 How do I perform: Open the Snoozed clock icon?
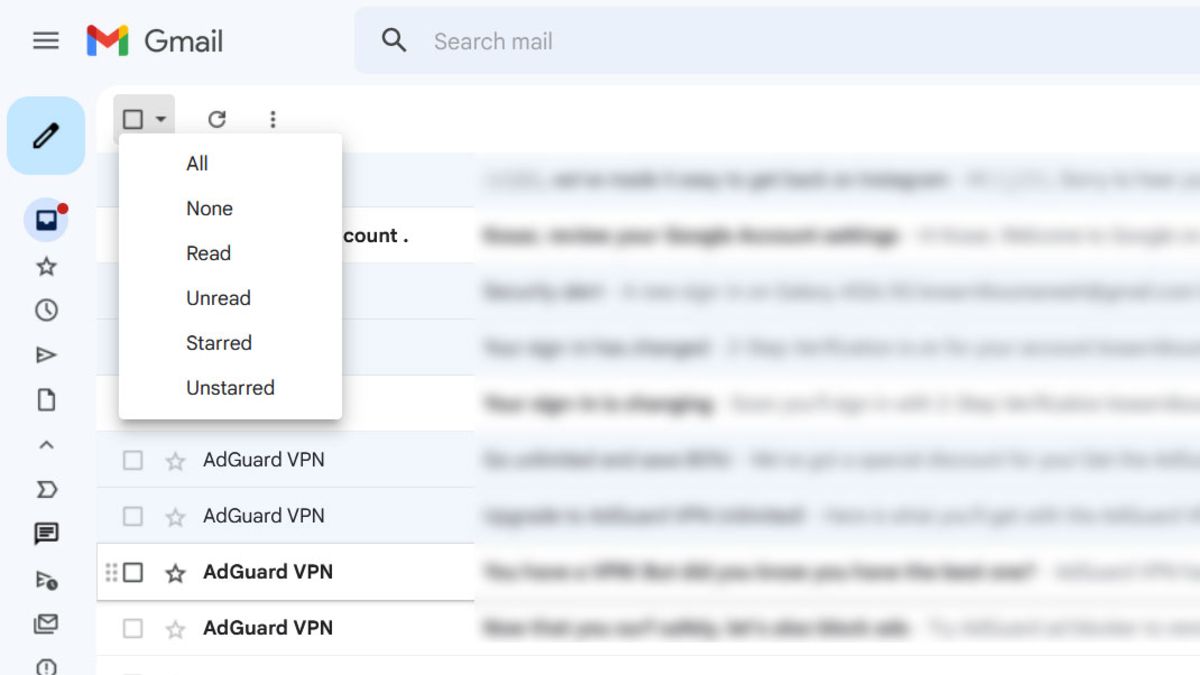pyautogui.click(x=46, y=310)
